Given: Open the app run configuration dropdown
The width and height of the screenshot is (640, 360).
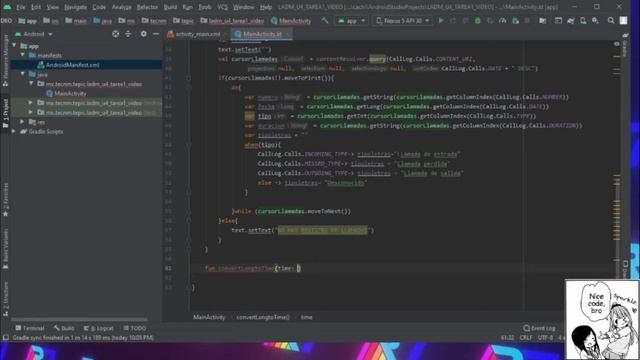Looking at the screenshot, I should (351, 20).
